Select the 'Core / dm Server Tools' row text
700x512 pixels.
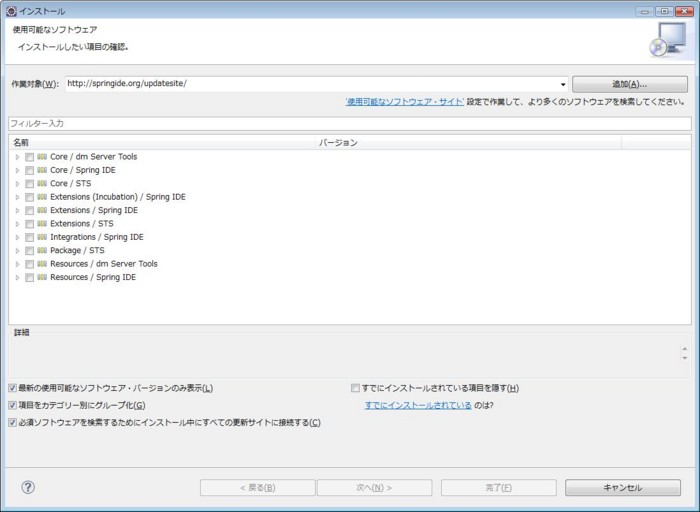tap(94, 157)
